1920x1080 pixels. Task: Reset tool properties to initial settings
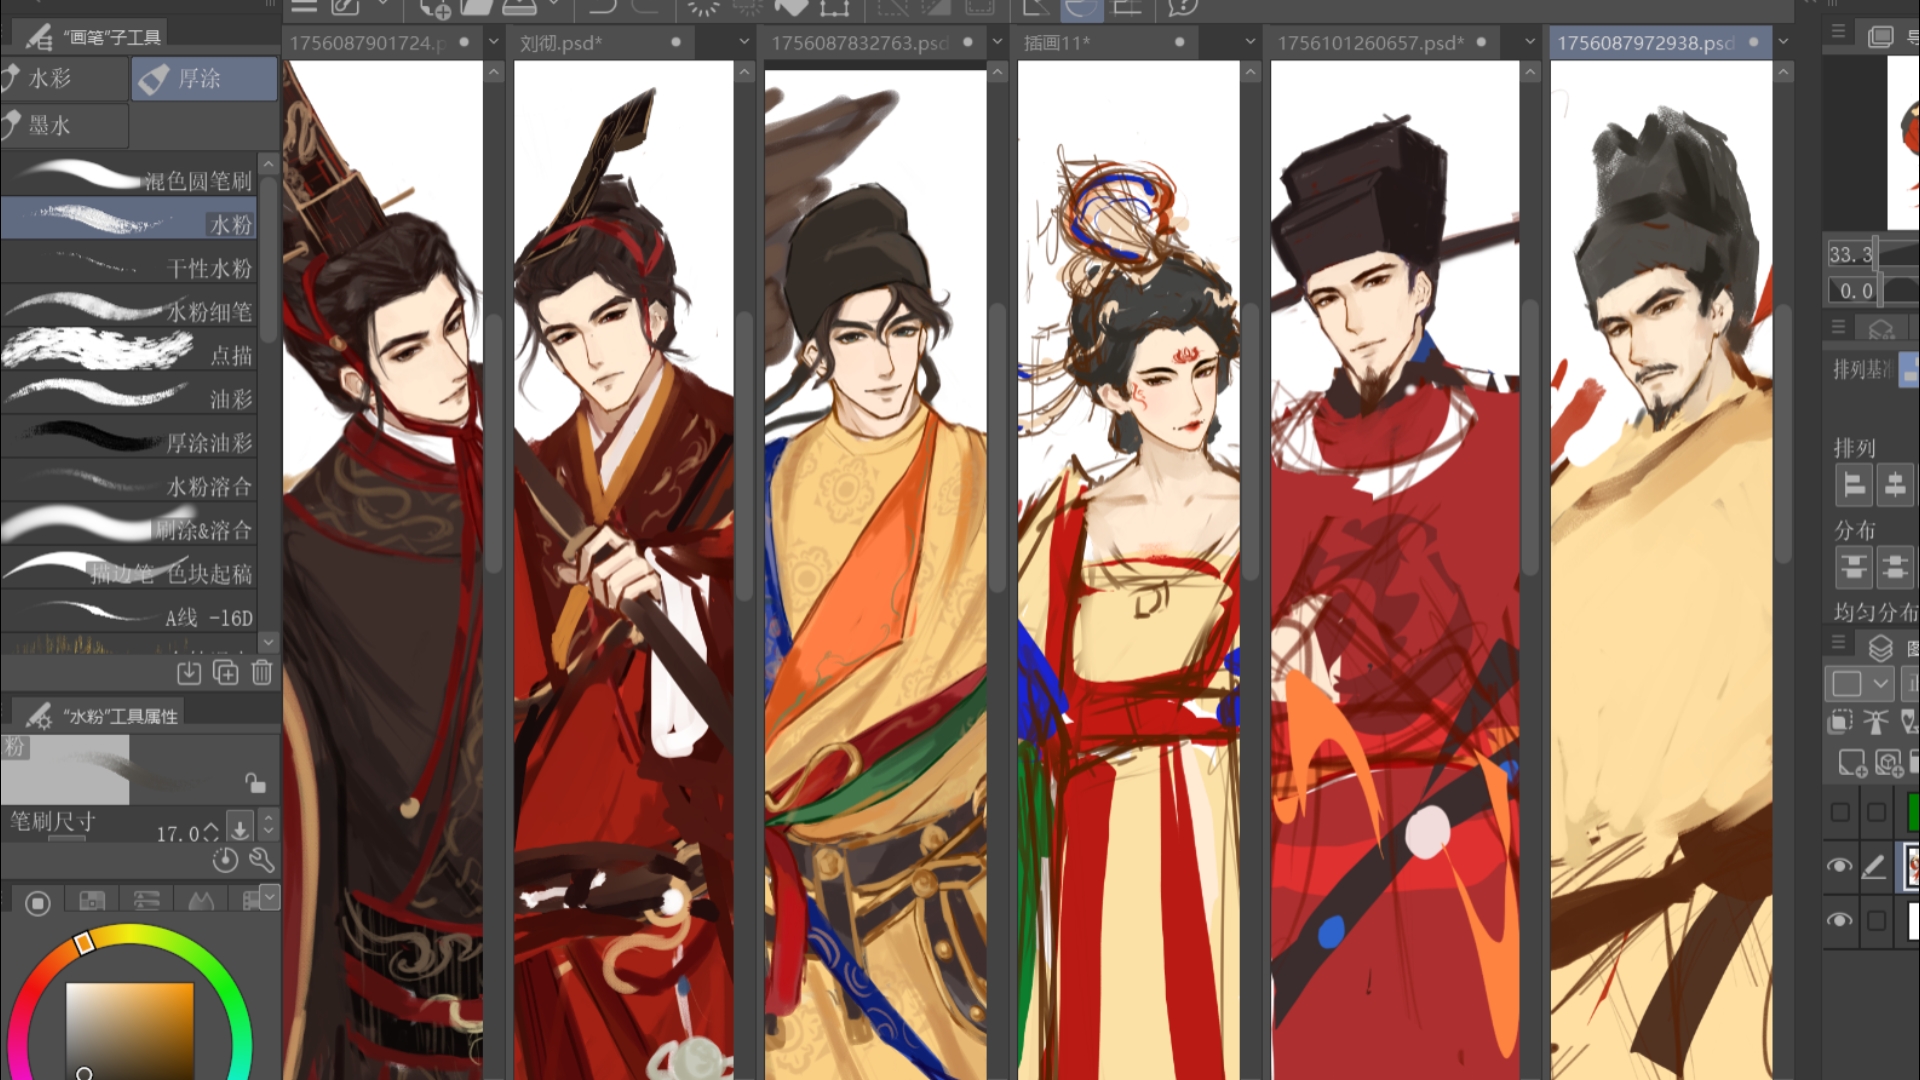click(225, 860)
